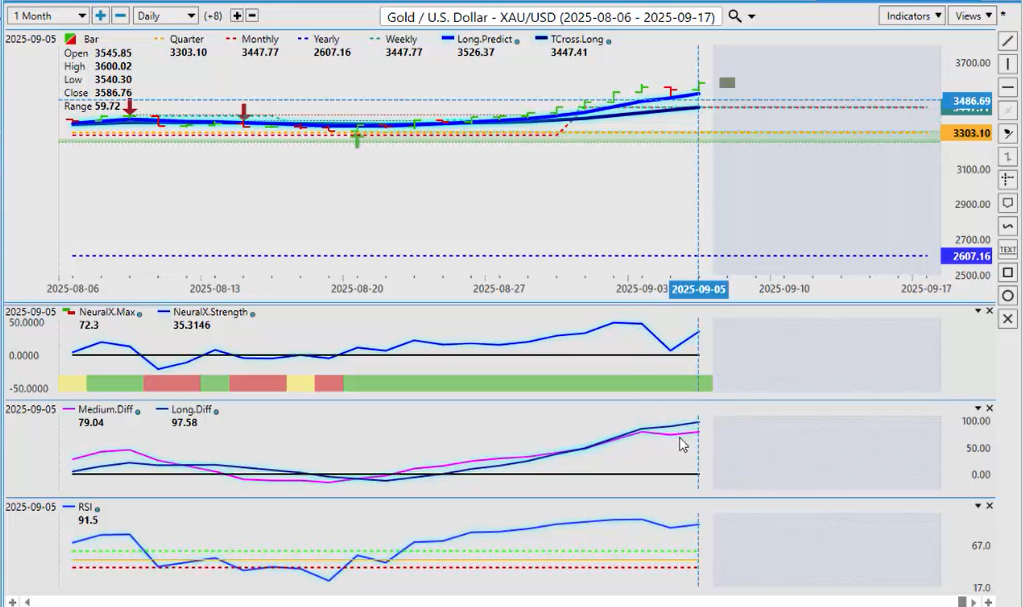This screenshot has height=607, width=1023.
Task: Open the Indicators menu
Action: [x=912, y=16]
